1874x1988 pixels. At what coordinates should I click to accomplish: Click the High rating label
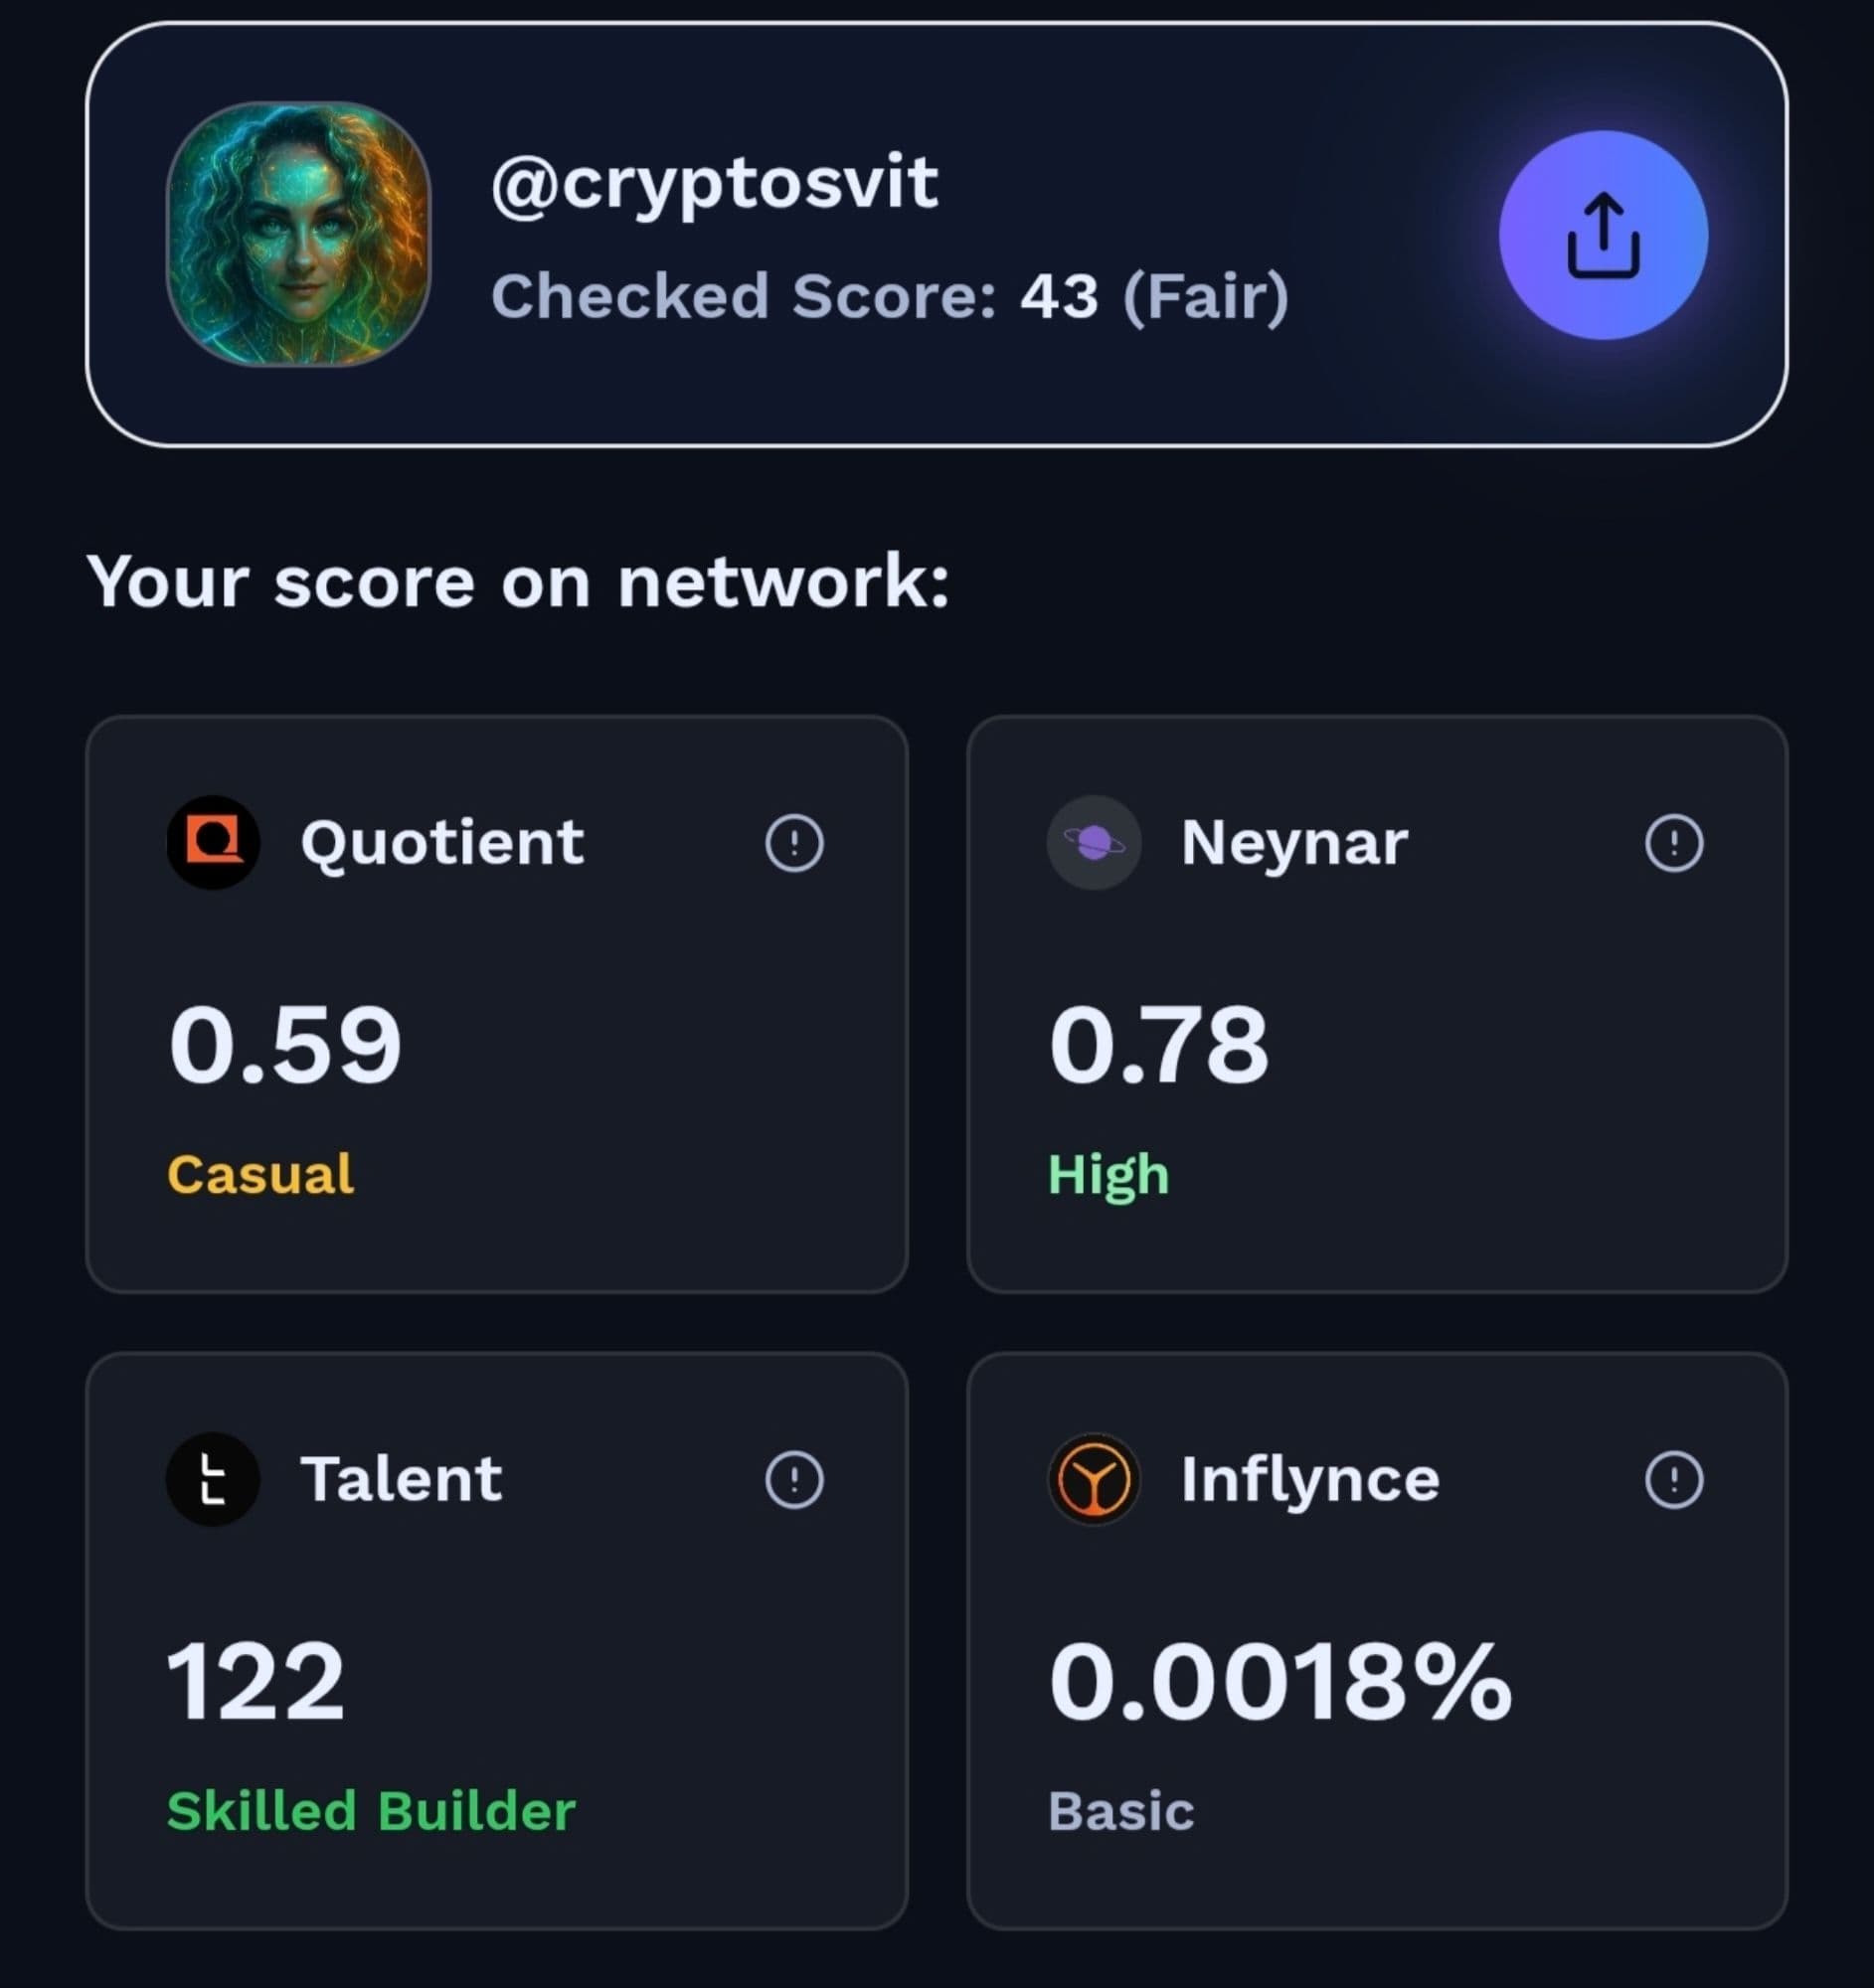[x=1108, y=1174]
